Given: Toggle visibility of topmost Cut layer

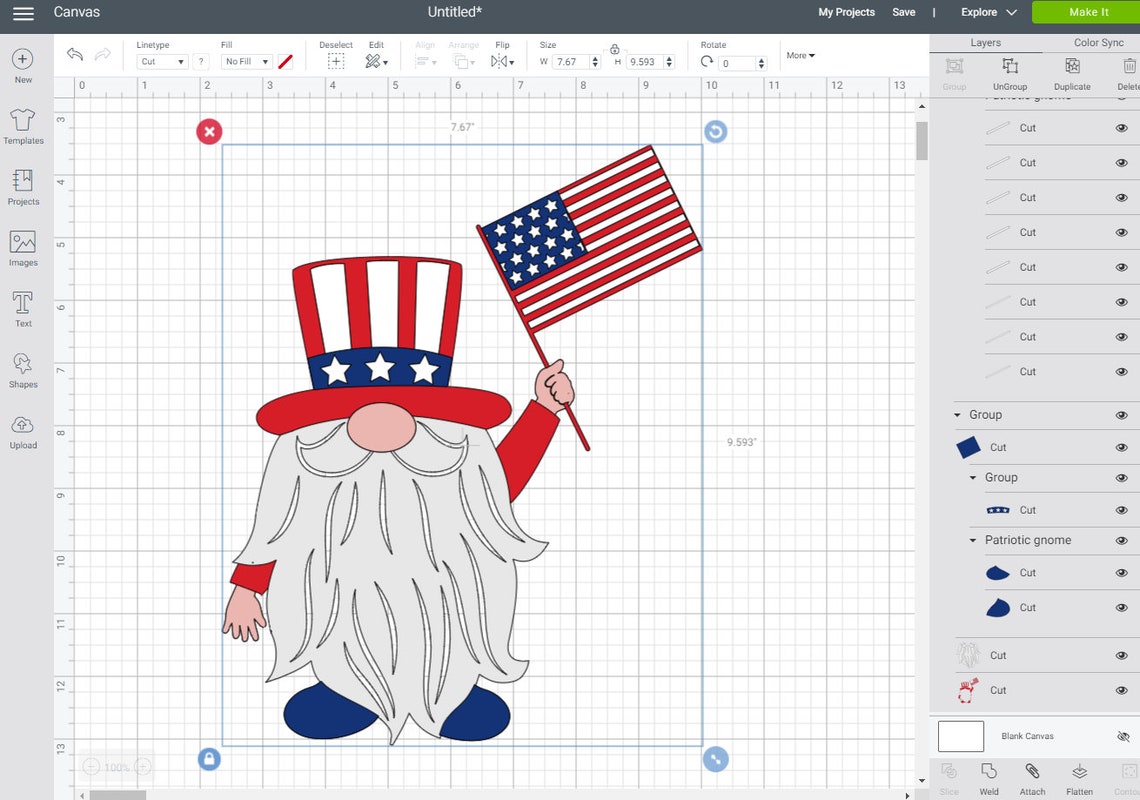Looking at the screenshot, I should (x=1122, y=128).
